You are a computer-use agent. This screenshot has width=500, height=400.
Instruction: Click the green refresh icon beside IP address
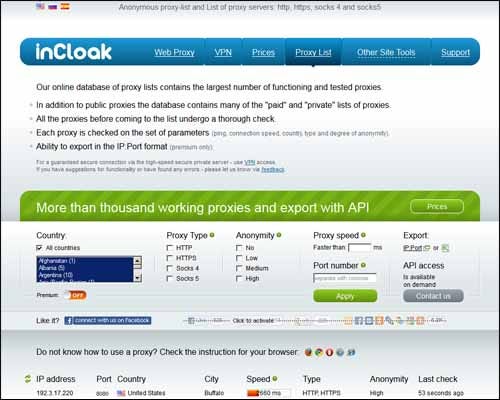pos(28,379)
